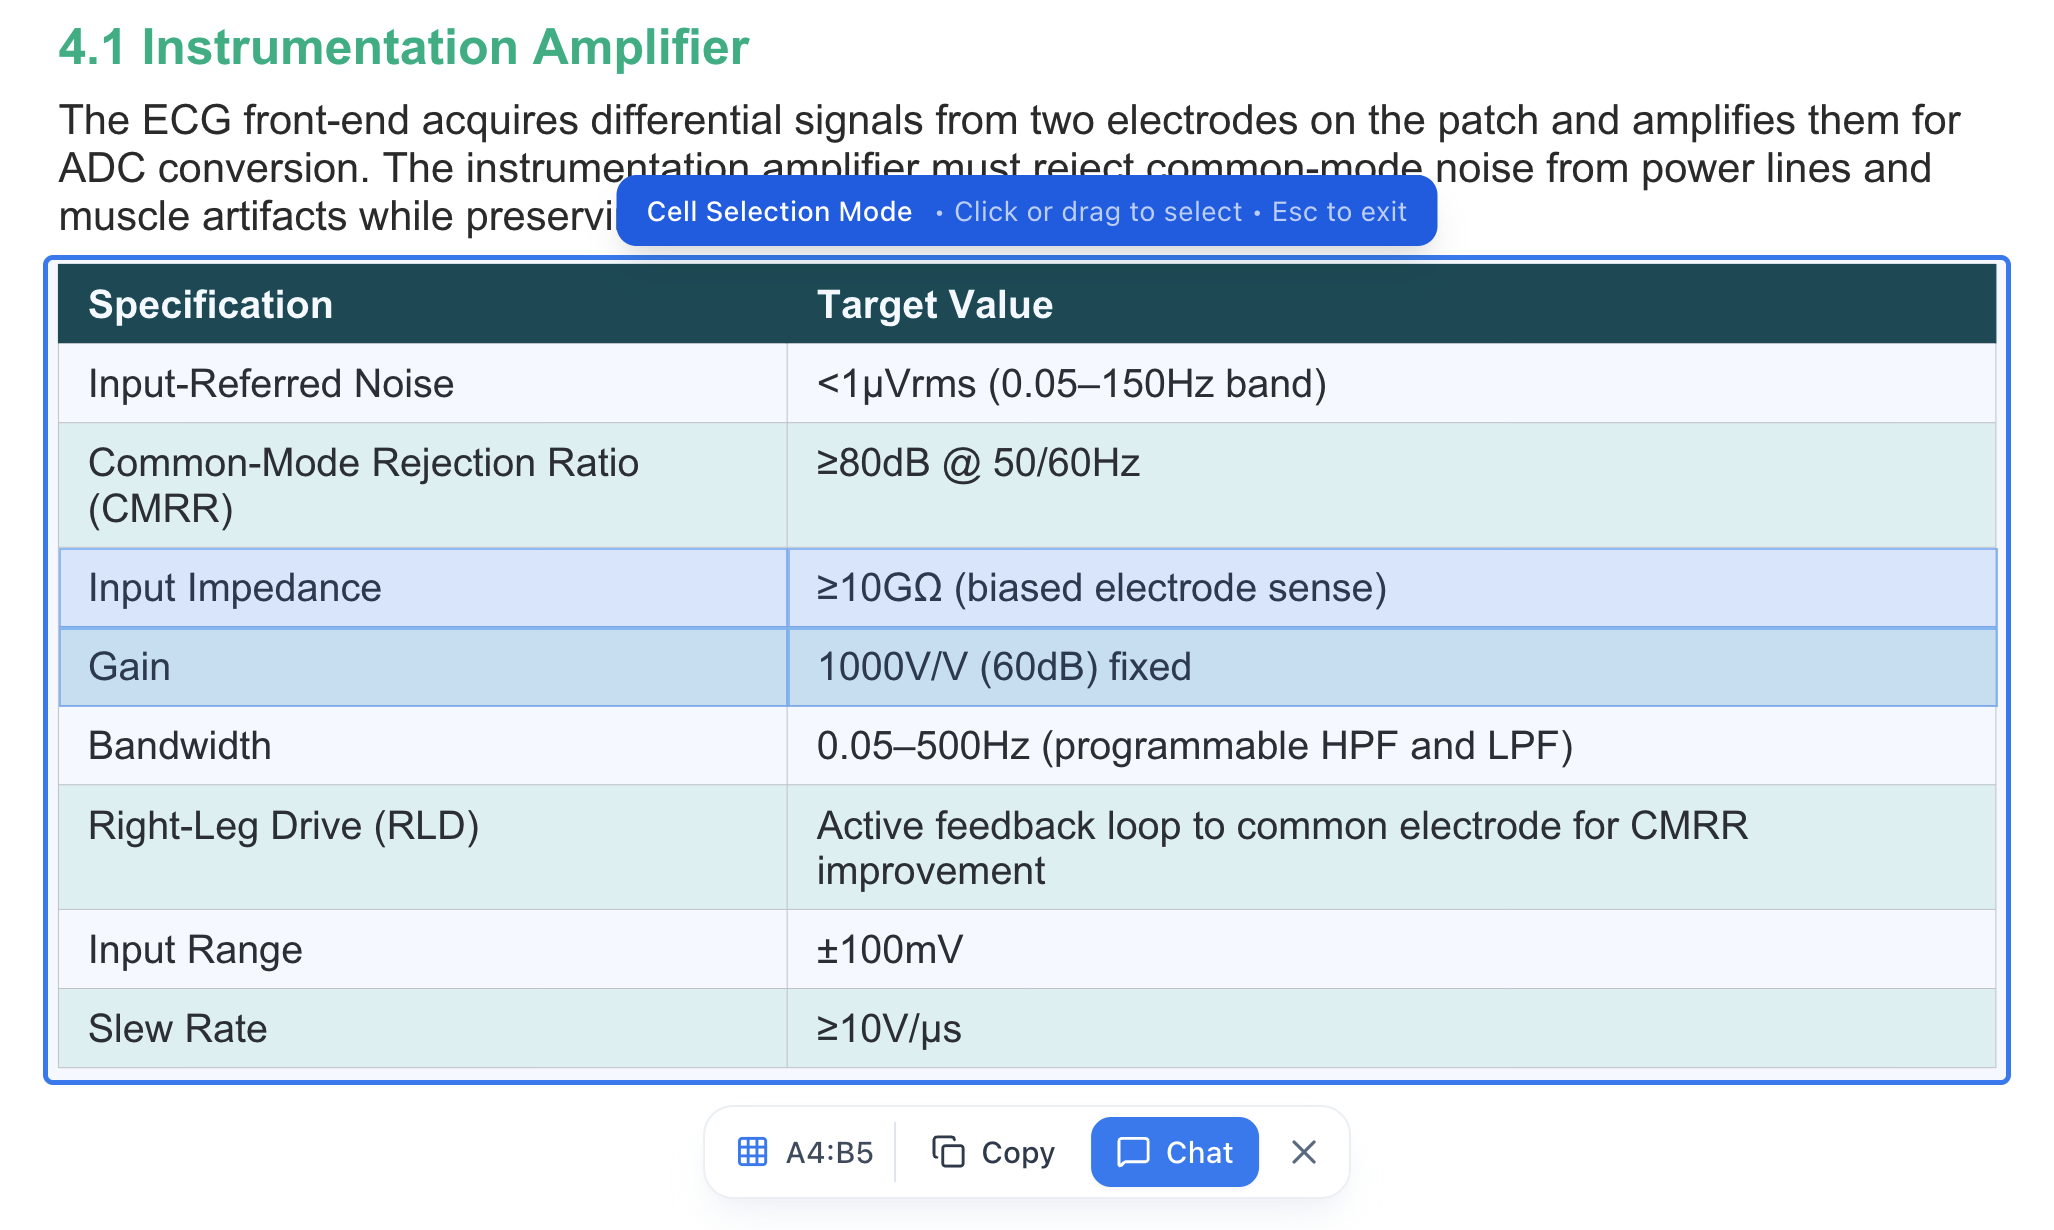Select the 1000V/V (60dB) fixed value cell

click(1100, 666)
